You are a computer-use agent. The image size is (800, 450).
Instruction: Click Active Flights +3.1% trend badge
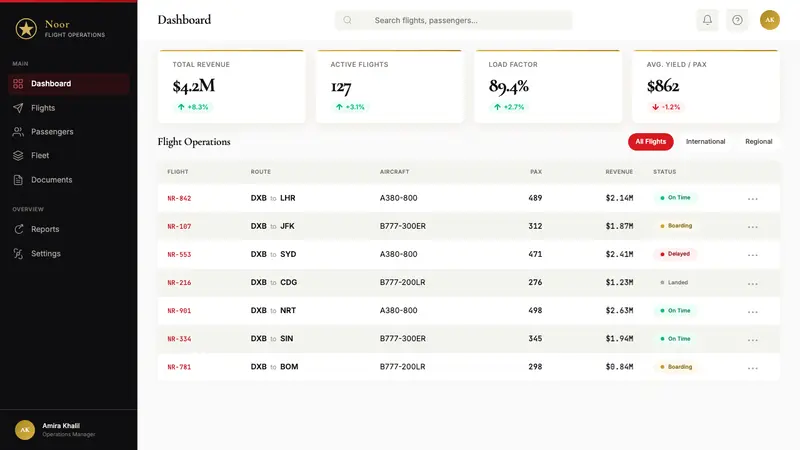[350, 107]
